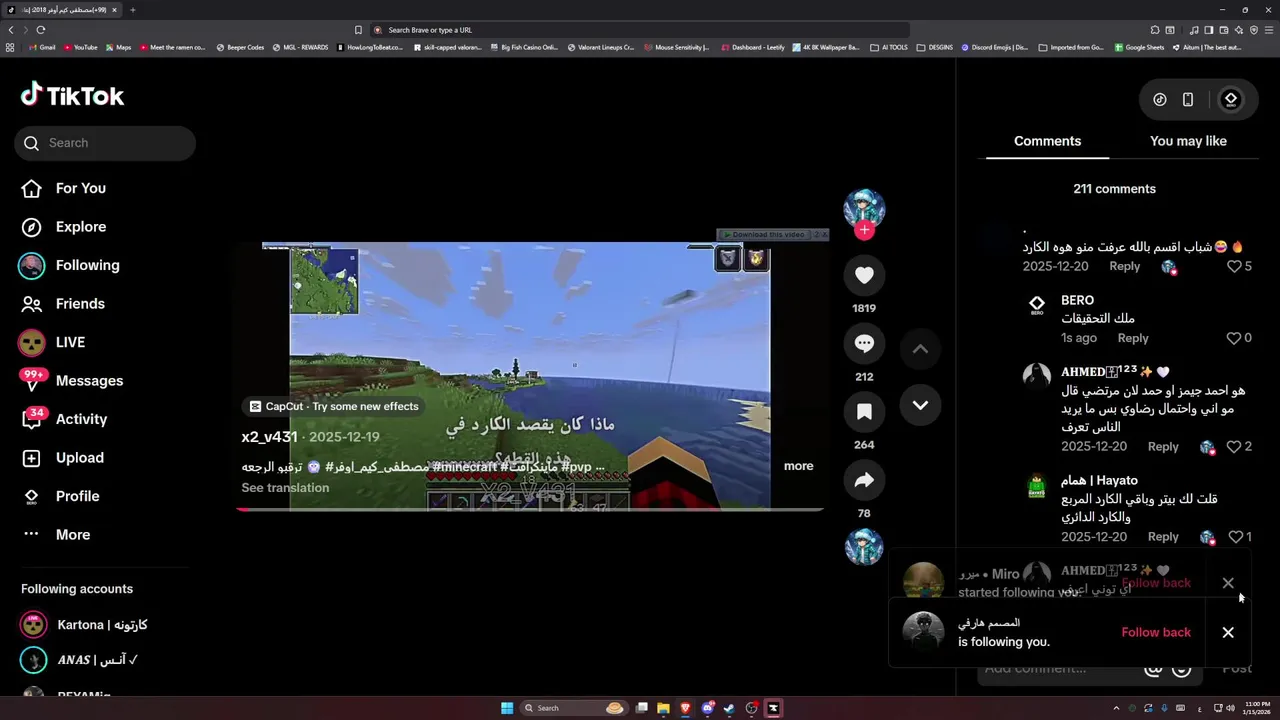Viewport: 1280px width, 720px height.
Task: Go to next video with down chevron
Action: pos(920,405)
